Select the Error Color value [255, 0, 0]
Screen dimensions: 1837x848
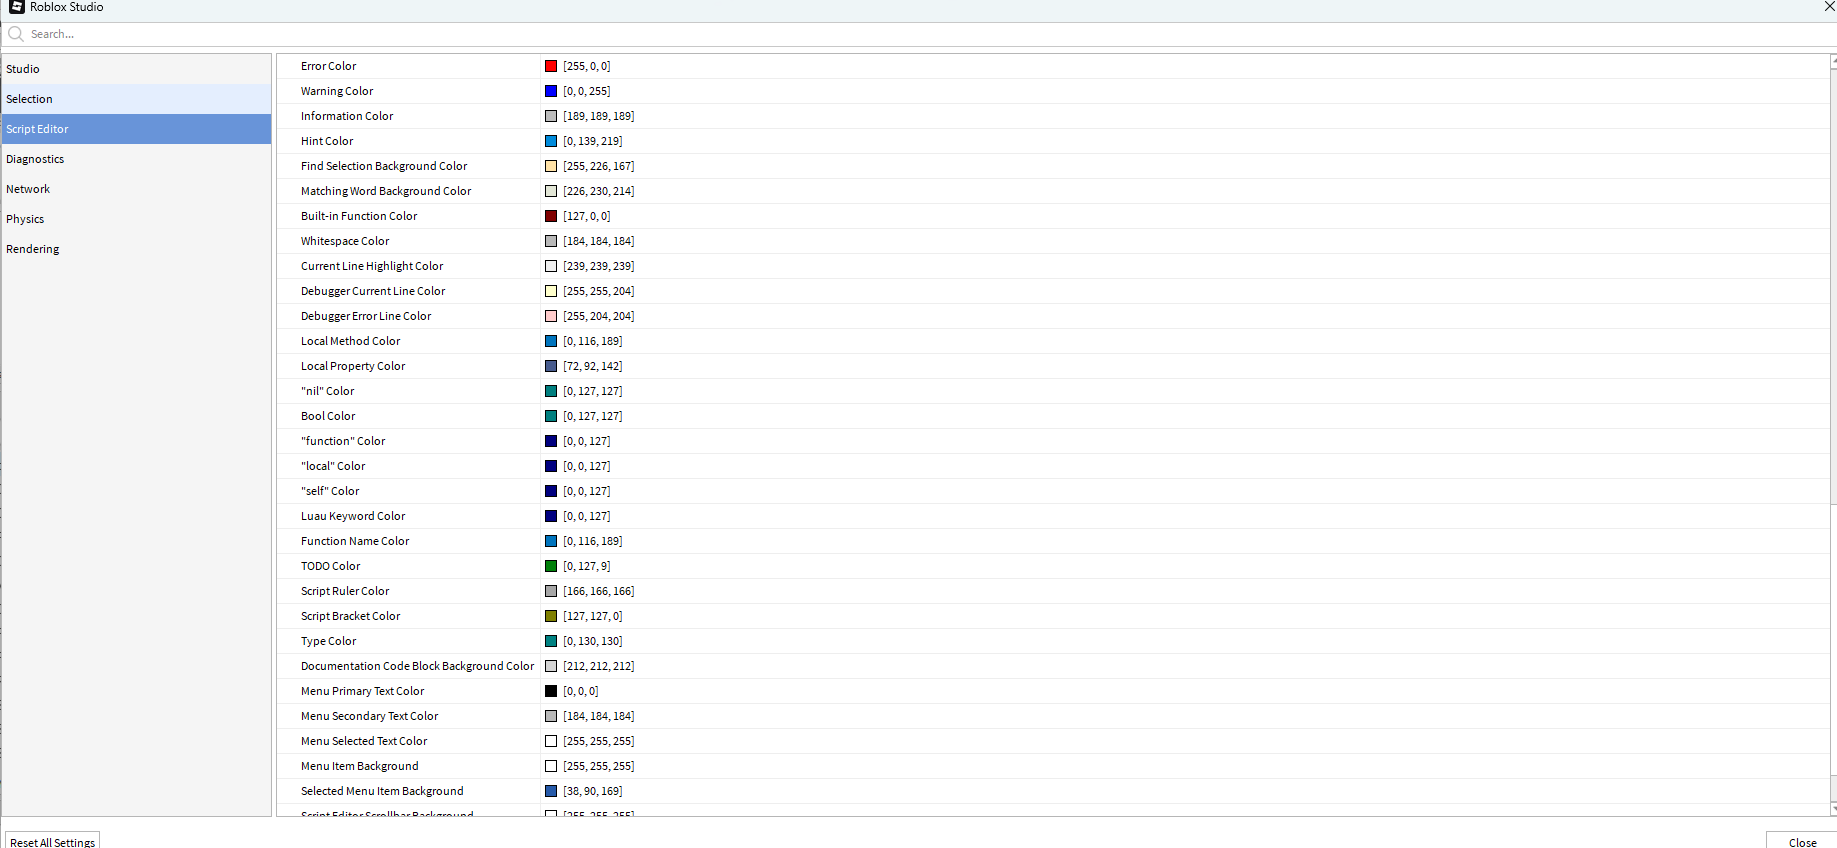click(x=587, y=66)
